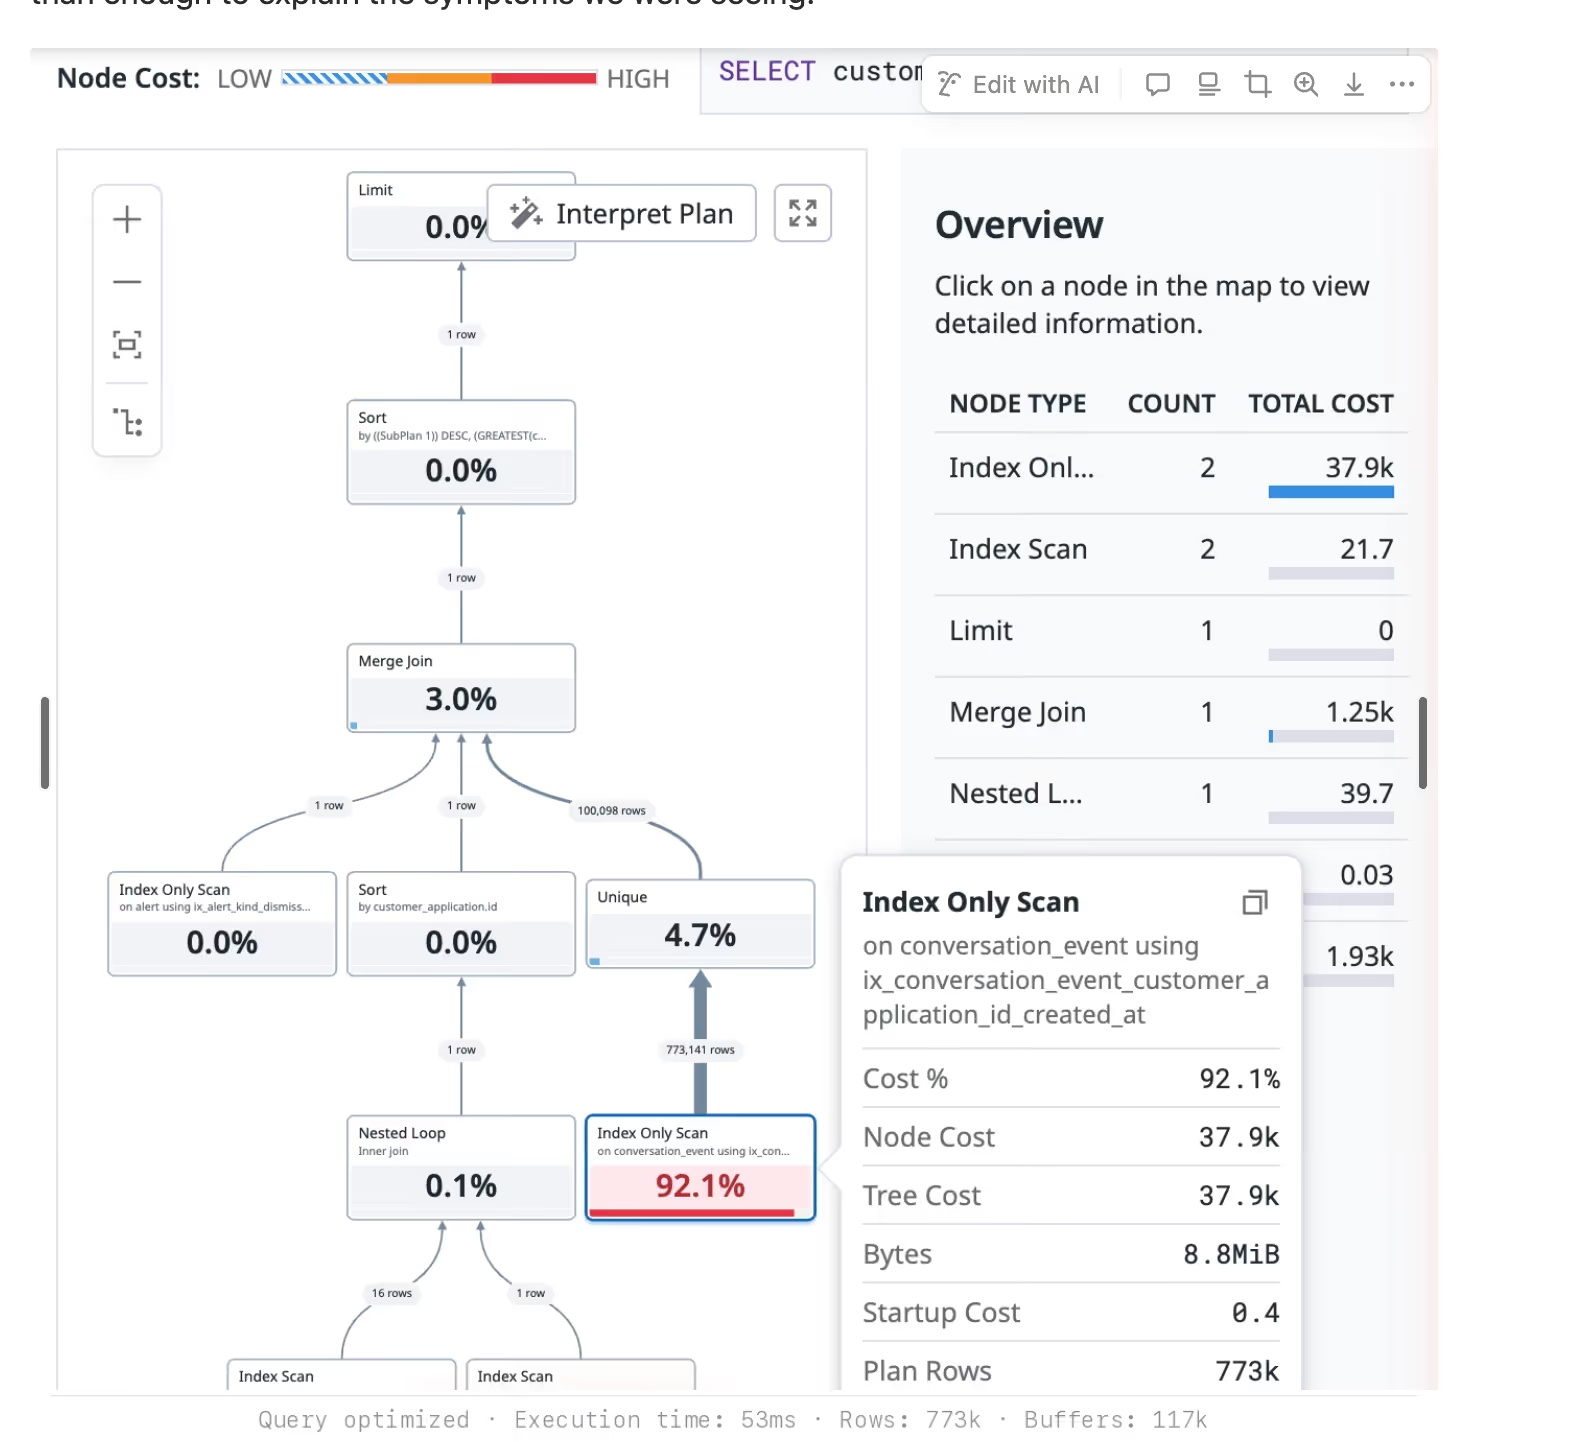
Task: Click the Interpret Plan button
Action: pos(621,213)
